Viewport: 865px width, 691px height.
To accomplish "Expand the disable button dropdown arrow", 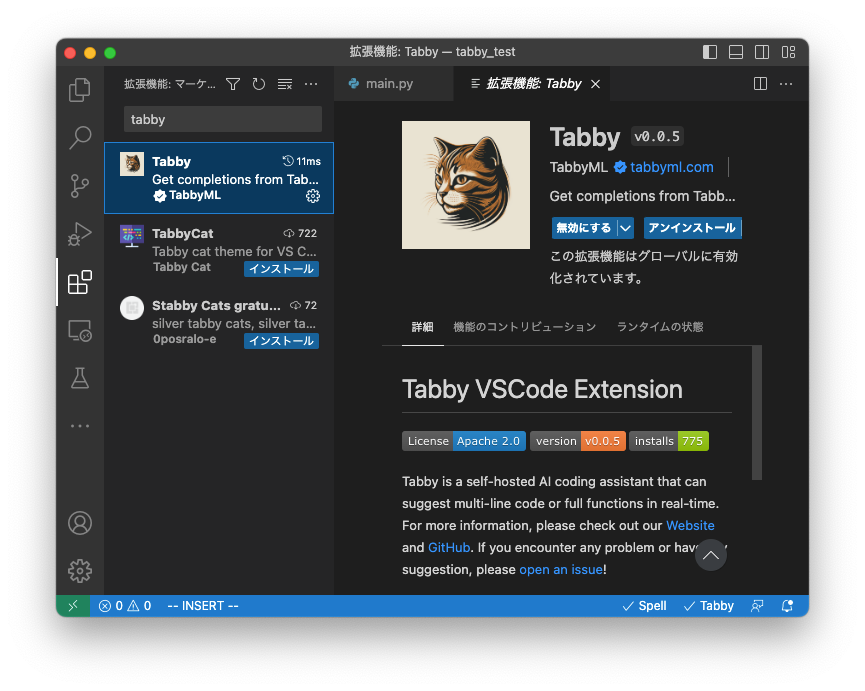I will pos(625,228).
